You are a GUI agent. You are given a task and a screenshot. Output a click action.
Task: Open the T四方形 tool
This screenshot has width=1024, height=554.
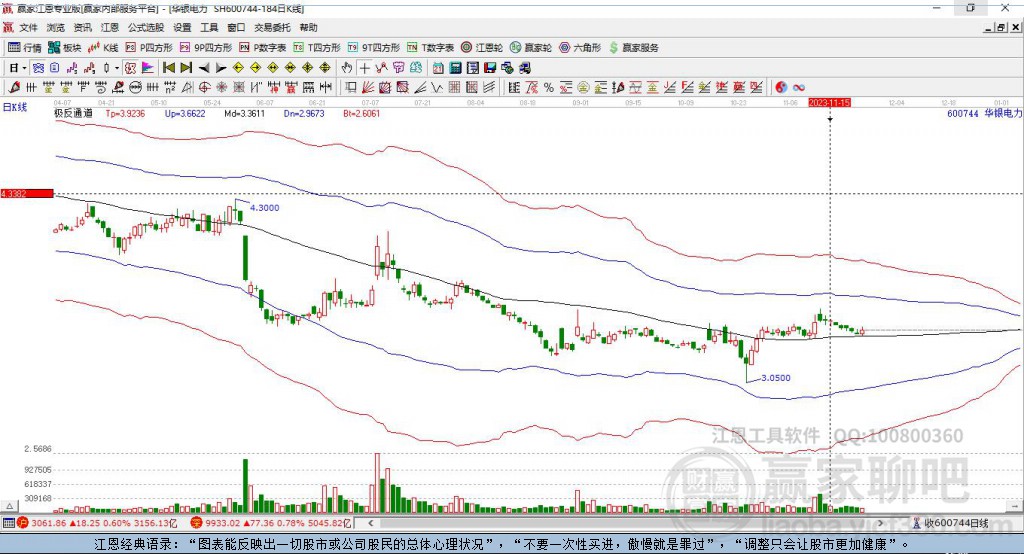317,48
